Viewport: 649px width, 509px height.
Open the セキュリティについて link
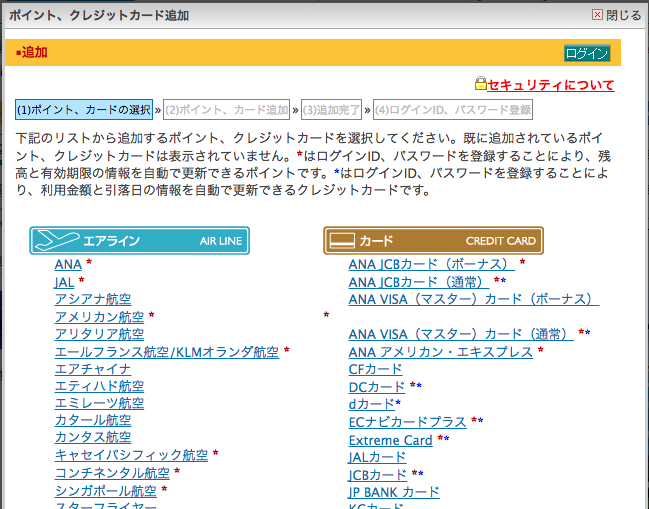550,85
